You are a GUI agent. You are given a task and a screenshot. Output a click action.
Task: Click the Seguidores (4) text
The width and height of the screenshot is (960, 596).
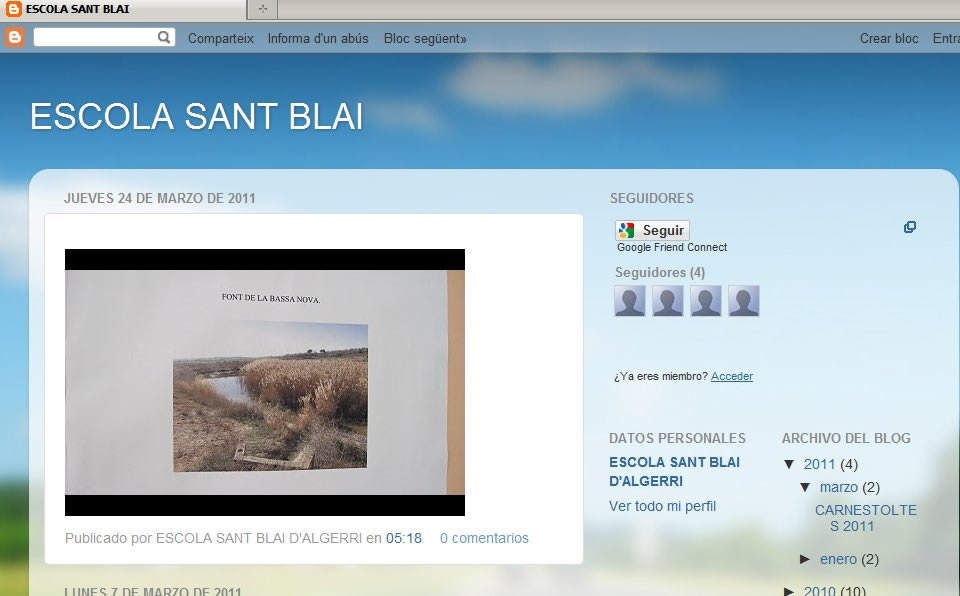[660, 273]
